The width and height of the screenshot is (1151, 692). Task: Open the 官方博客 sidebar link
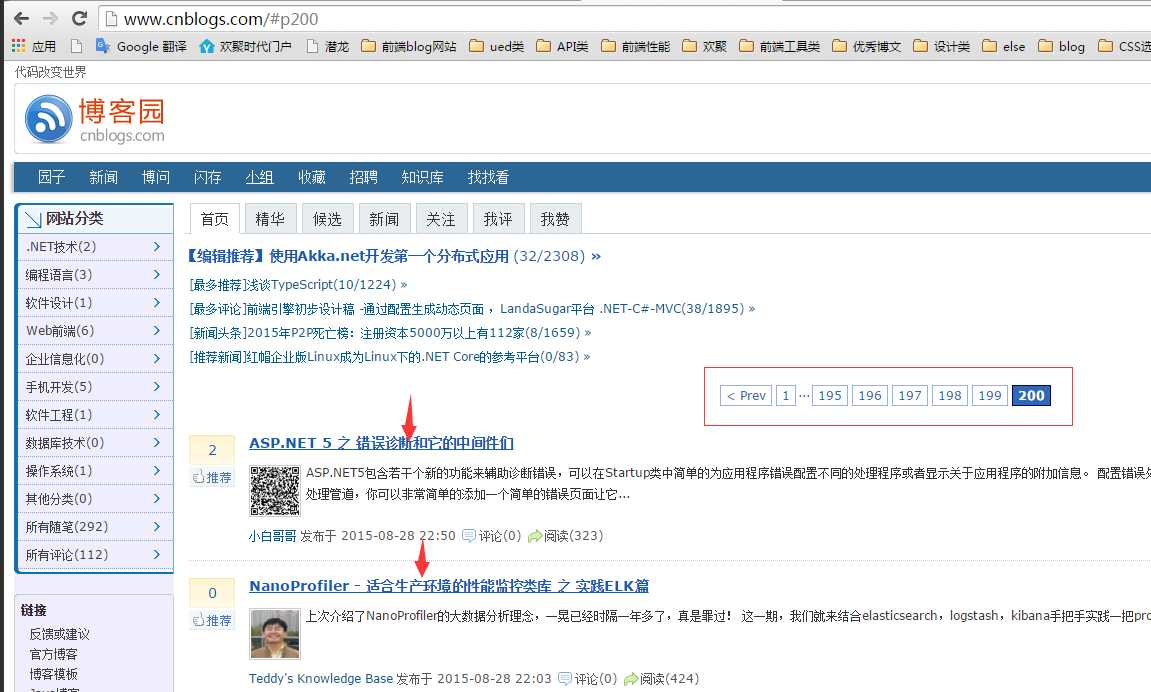pos(54,654)
